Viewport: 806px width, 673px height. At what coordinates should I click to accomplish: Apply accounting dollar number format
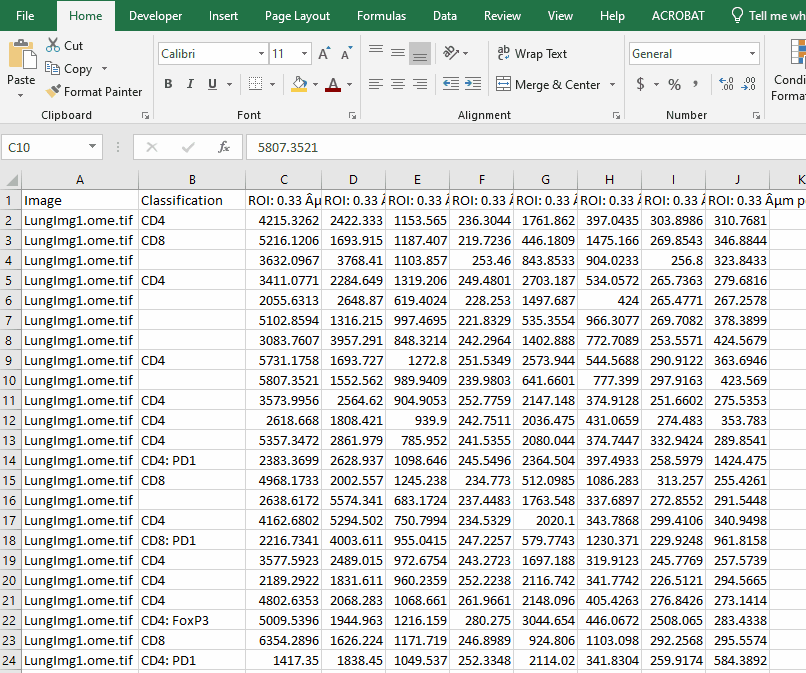[640, 85]
